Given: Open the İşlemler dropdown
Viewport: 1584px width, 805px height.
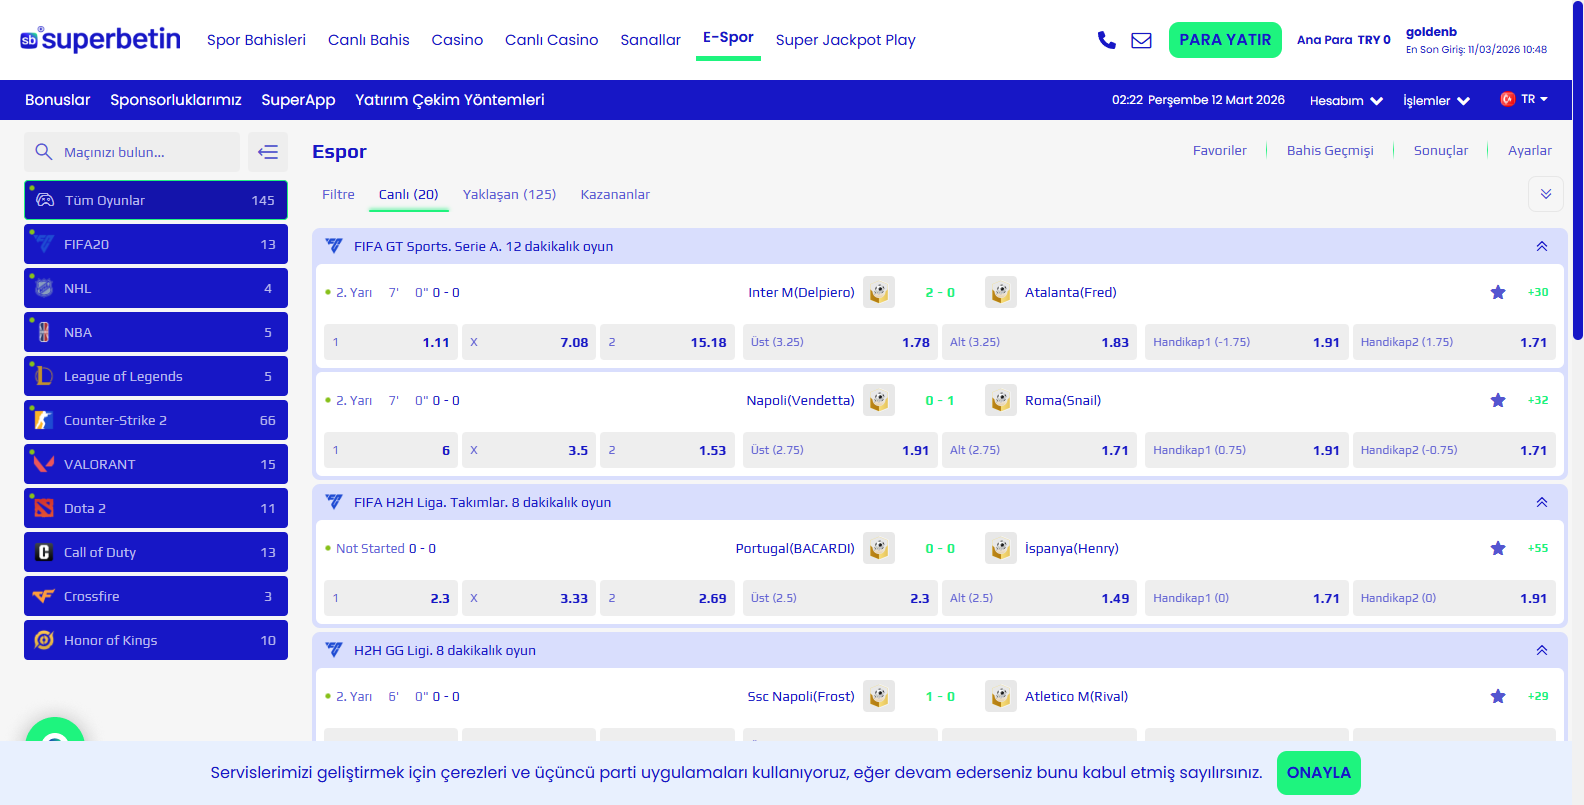Looking at the screenshot, I should click(1436, 100).
